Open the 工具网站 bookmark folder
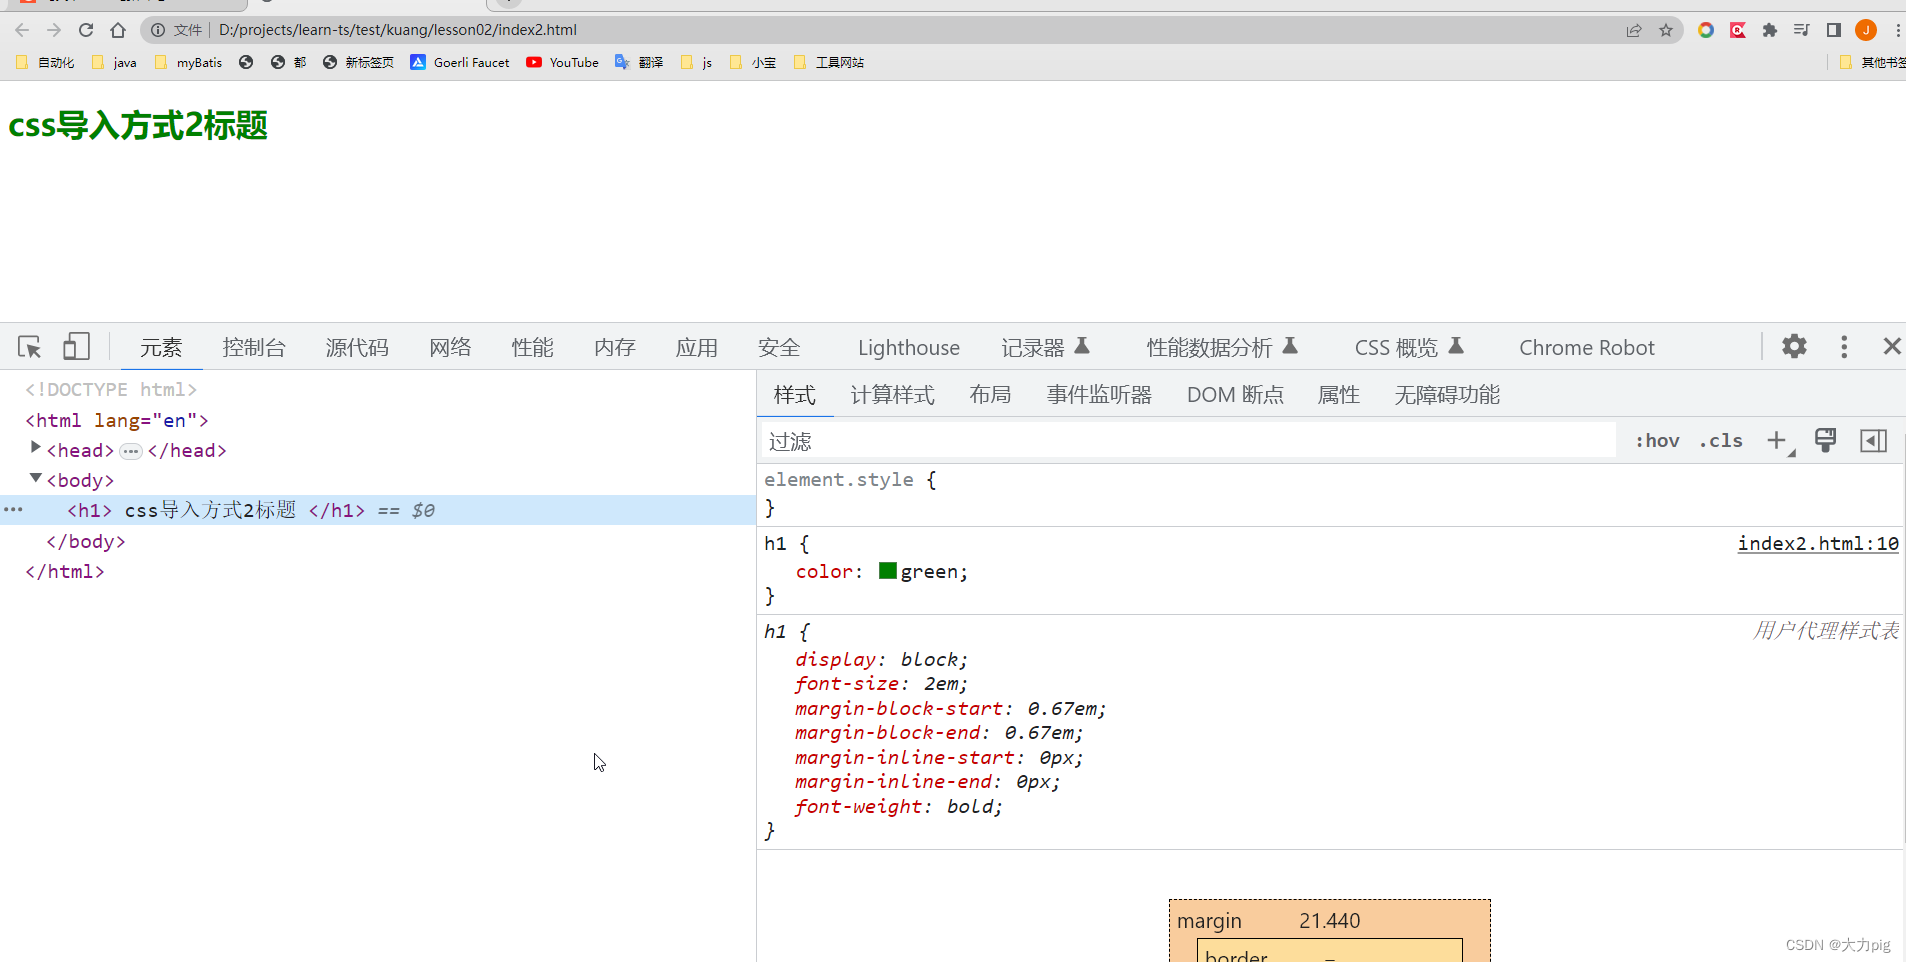The image size is (1906, 962). click(x=829, y=62)
